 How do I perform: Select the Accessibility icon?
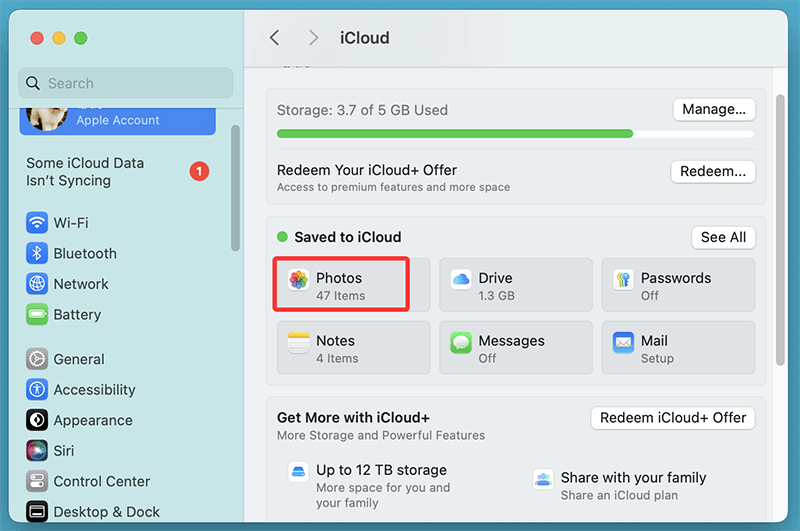(x=37, y=390)
